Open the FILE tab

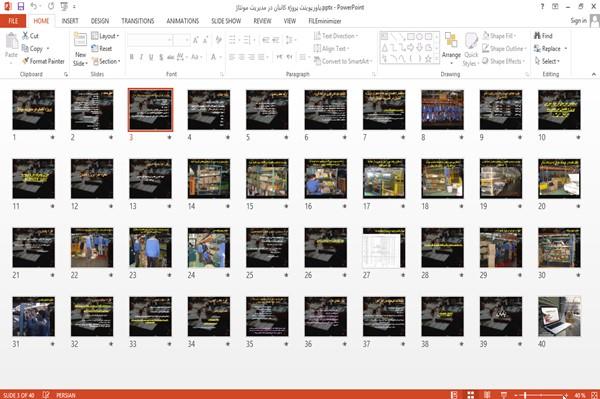(x=13, y=21)
